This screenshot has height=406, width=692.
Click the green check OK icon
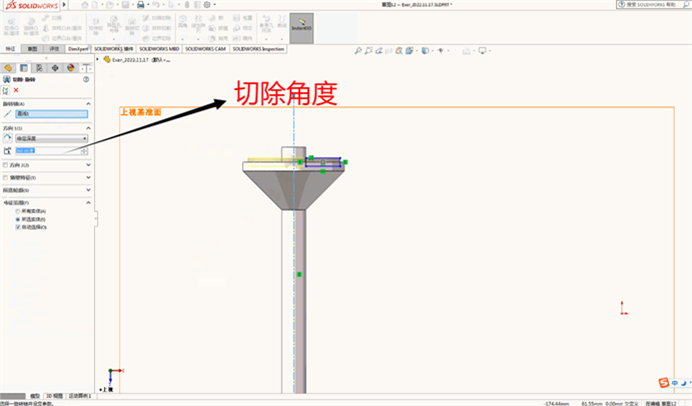(x=5, y=90)
